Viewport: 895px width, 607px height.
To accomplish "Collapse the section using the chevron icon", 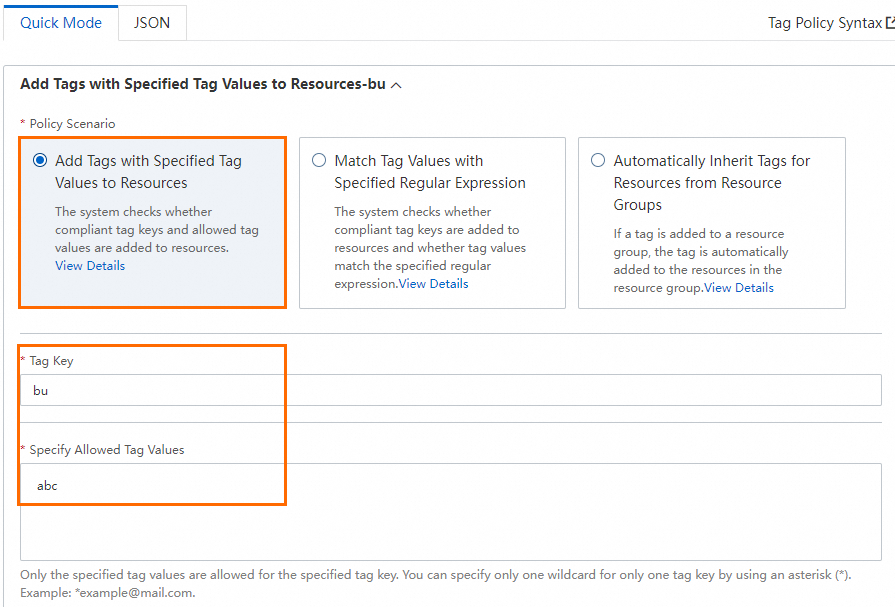I will (x=395, y=85).
